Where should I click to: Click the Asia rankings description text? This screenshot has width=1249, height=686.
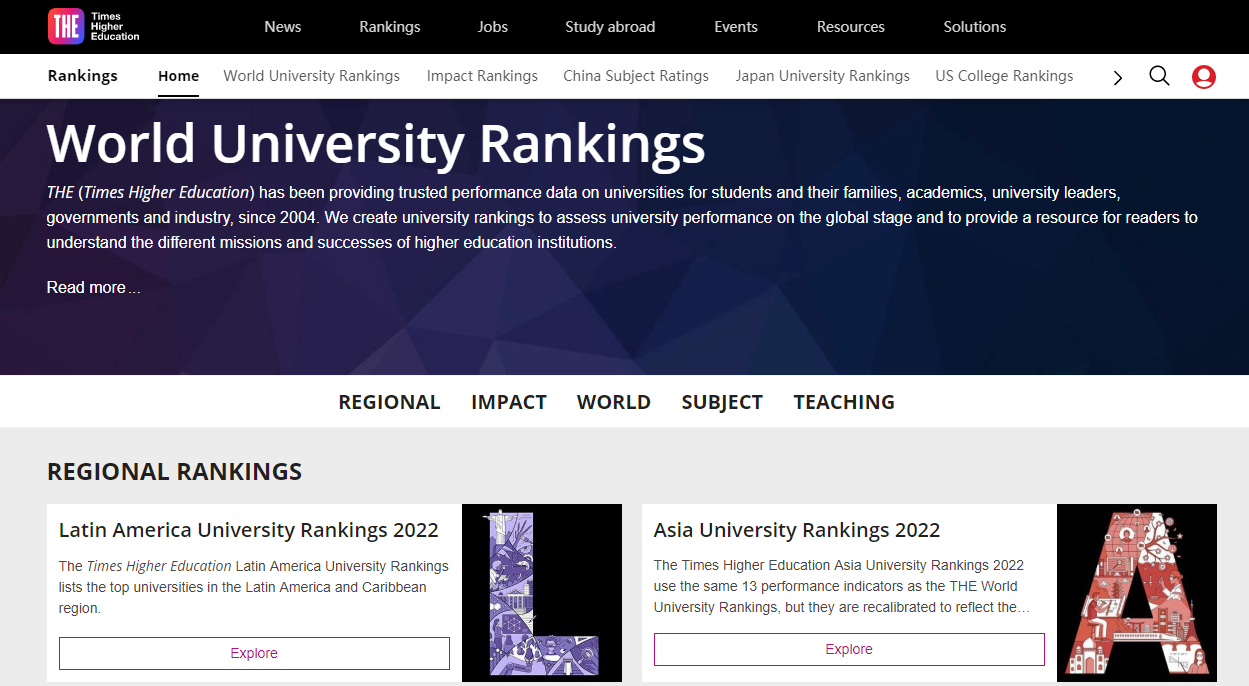tap(842, 586)
